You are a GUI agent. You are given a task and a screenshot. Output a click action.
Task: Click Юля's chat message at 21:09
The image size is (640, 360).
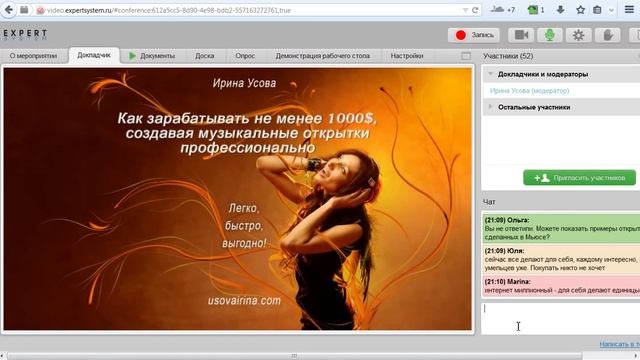561,259
